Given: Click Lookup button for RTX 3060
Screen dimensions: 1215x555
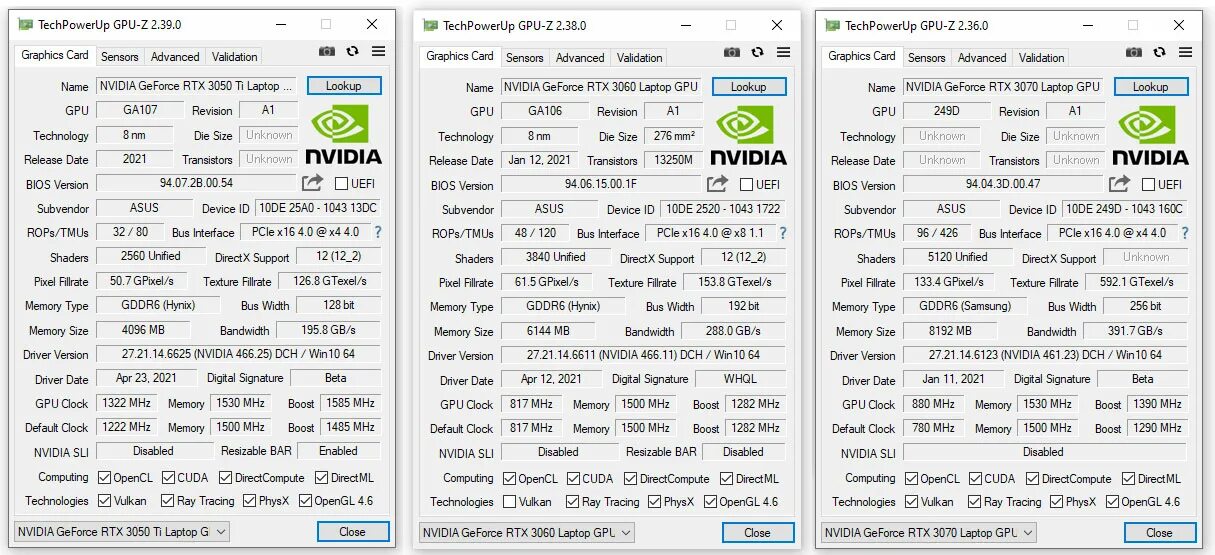Looking at the screenshot, I should [749, 87].
